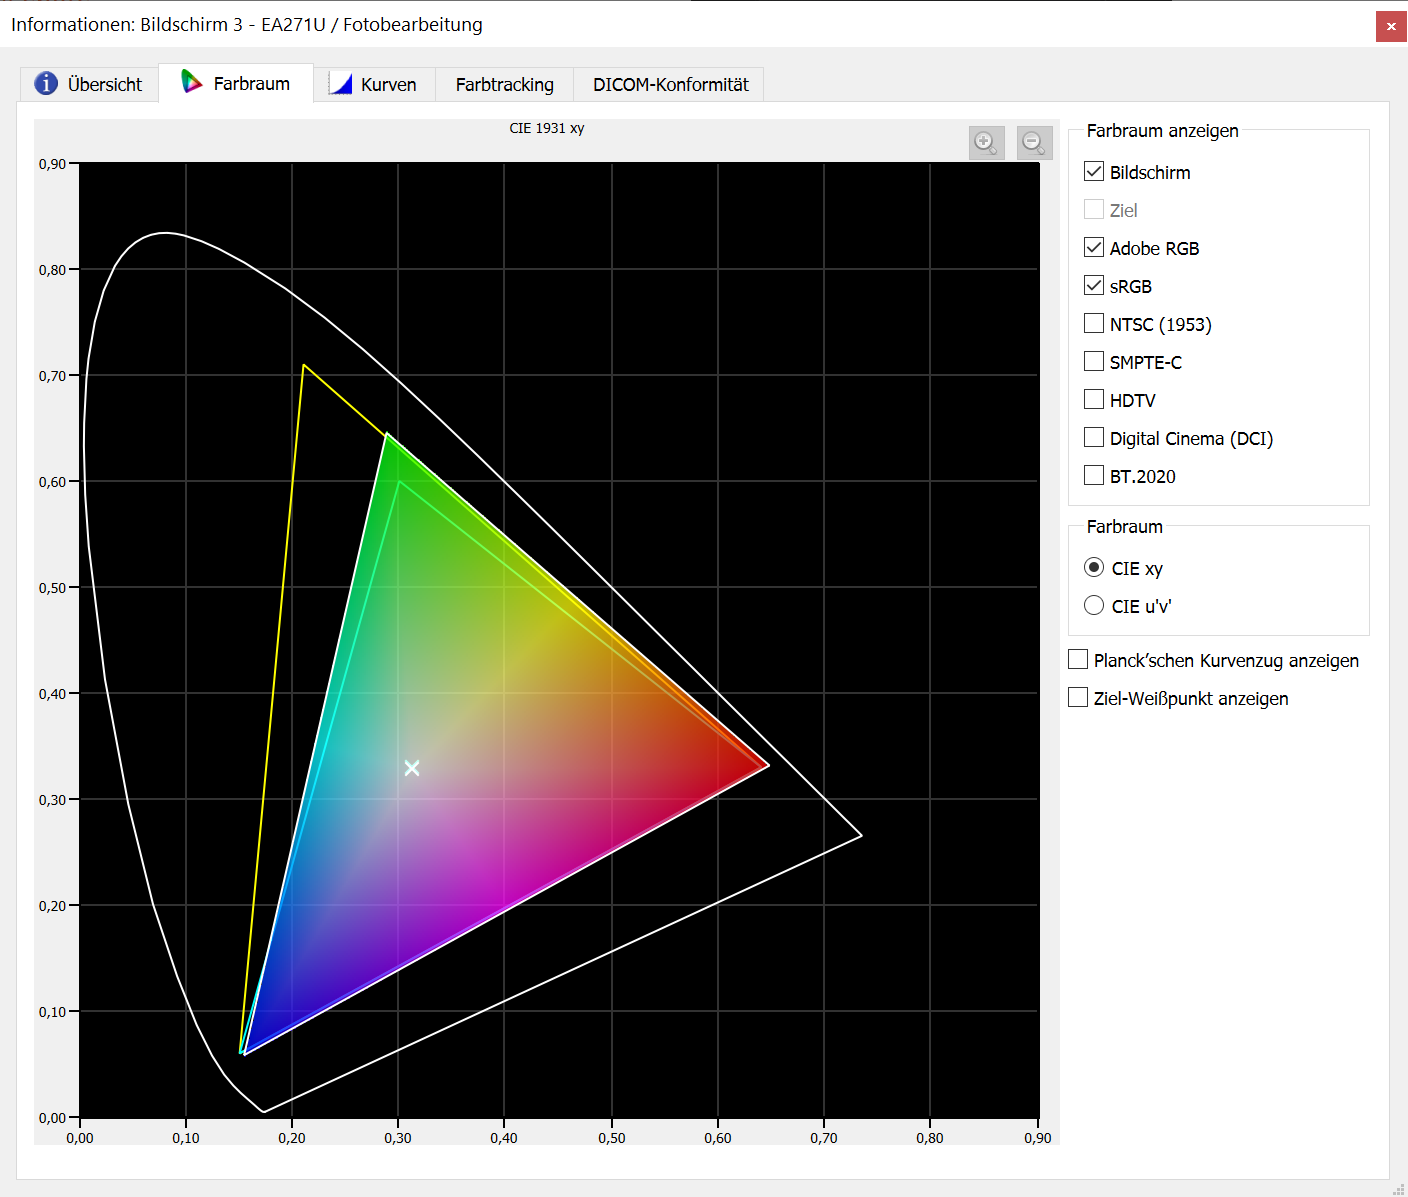Image resolution: width=1408 pixels, height=1197 pixels.
Task: Uncheck the Bildschirm checkbox
Action: coord(1094,172)
